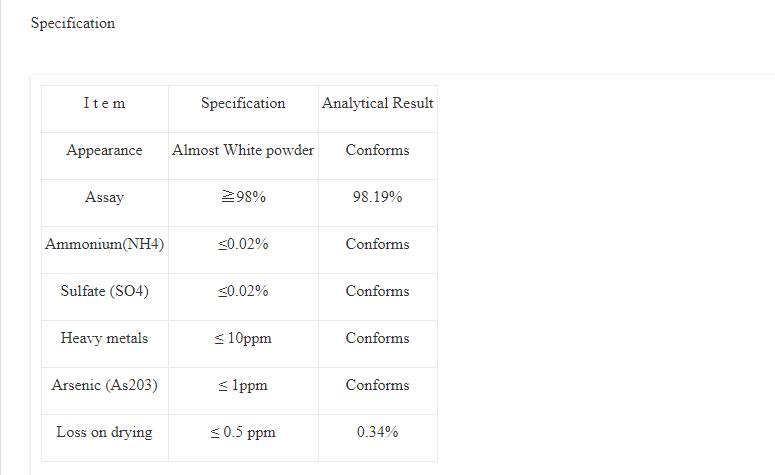This screenshot has height=475, width=775.
Task: Select the Heavy metals row label
Action: pos(104,338)
